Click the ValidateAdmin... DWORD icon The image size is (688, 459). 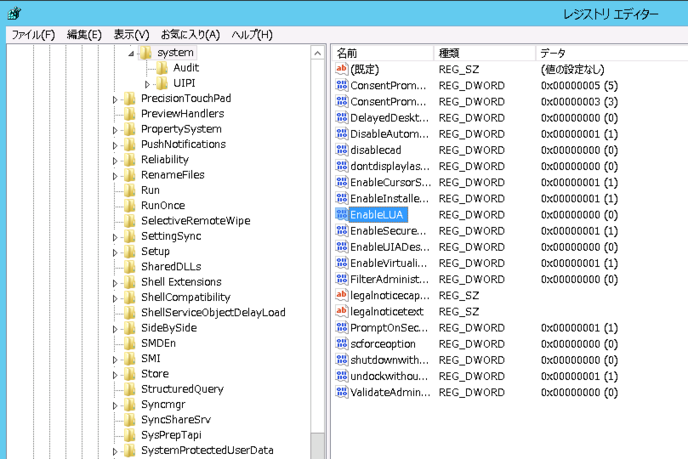pyautogui.click(x=341, y=392)
